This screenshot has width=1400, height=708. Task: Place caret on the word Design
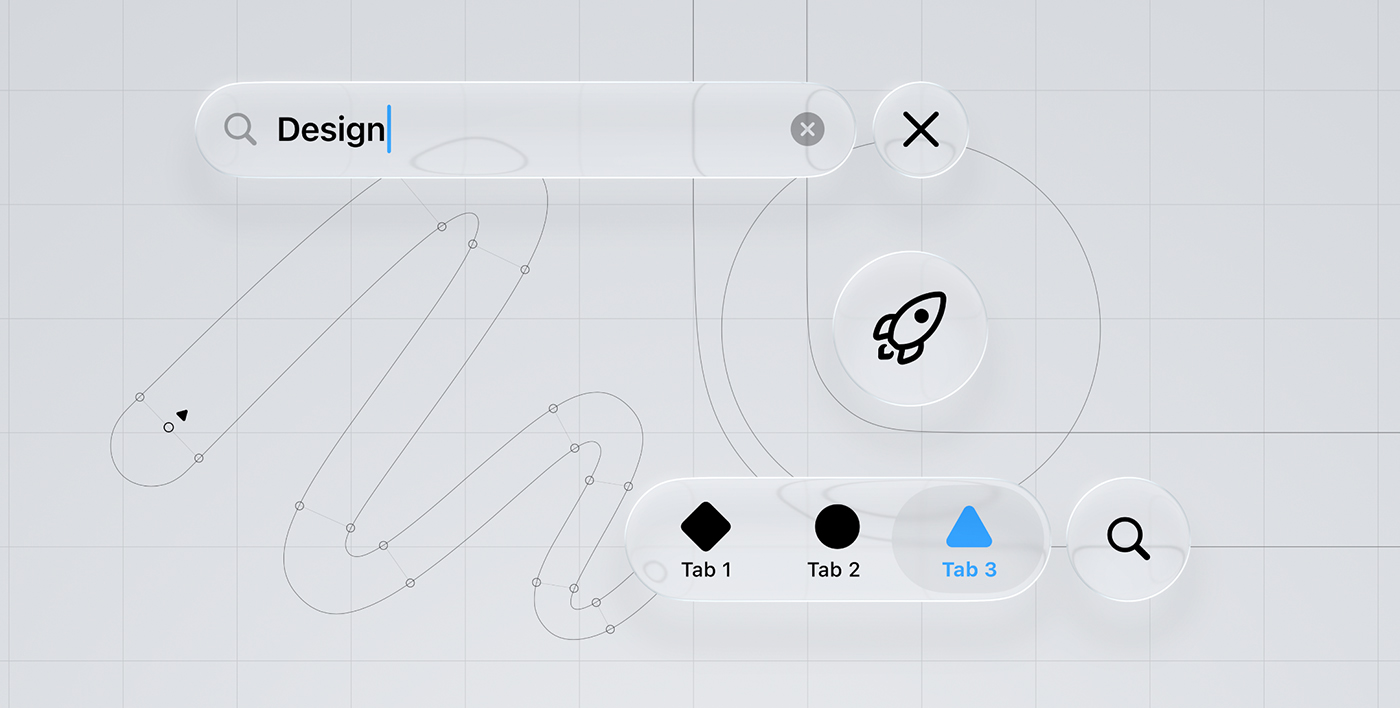[331, 130]
